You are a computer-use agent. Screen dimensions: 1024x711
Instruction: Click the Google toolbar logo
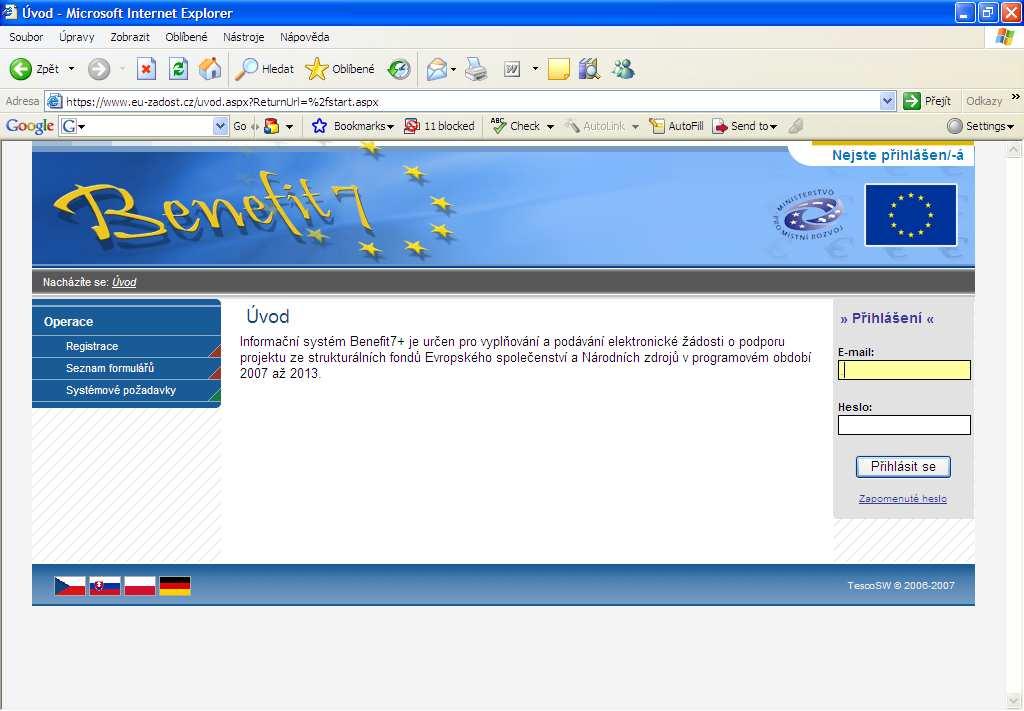point(29,126)
